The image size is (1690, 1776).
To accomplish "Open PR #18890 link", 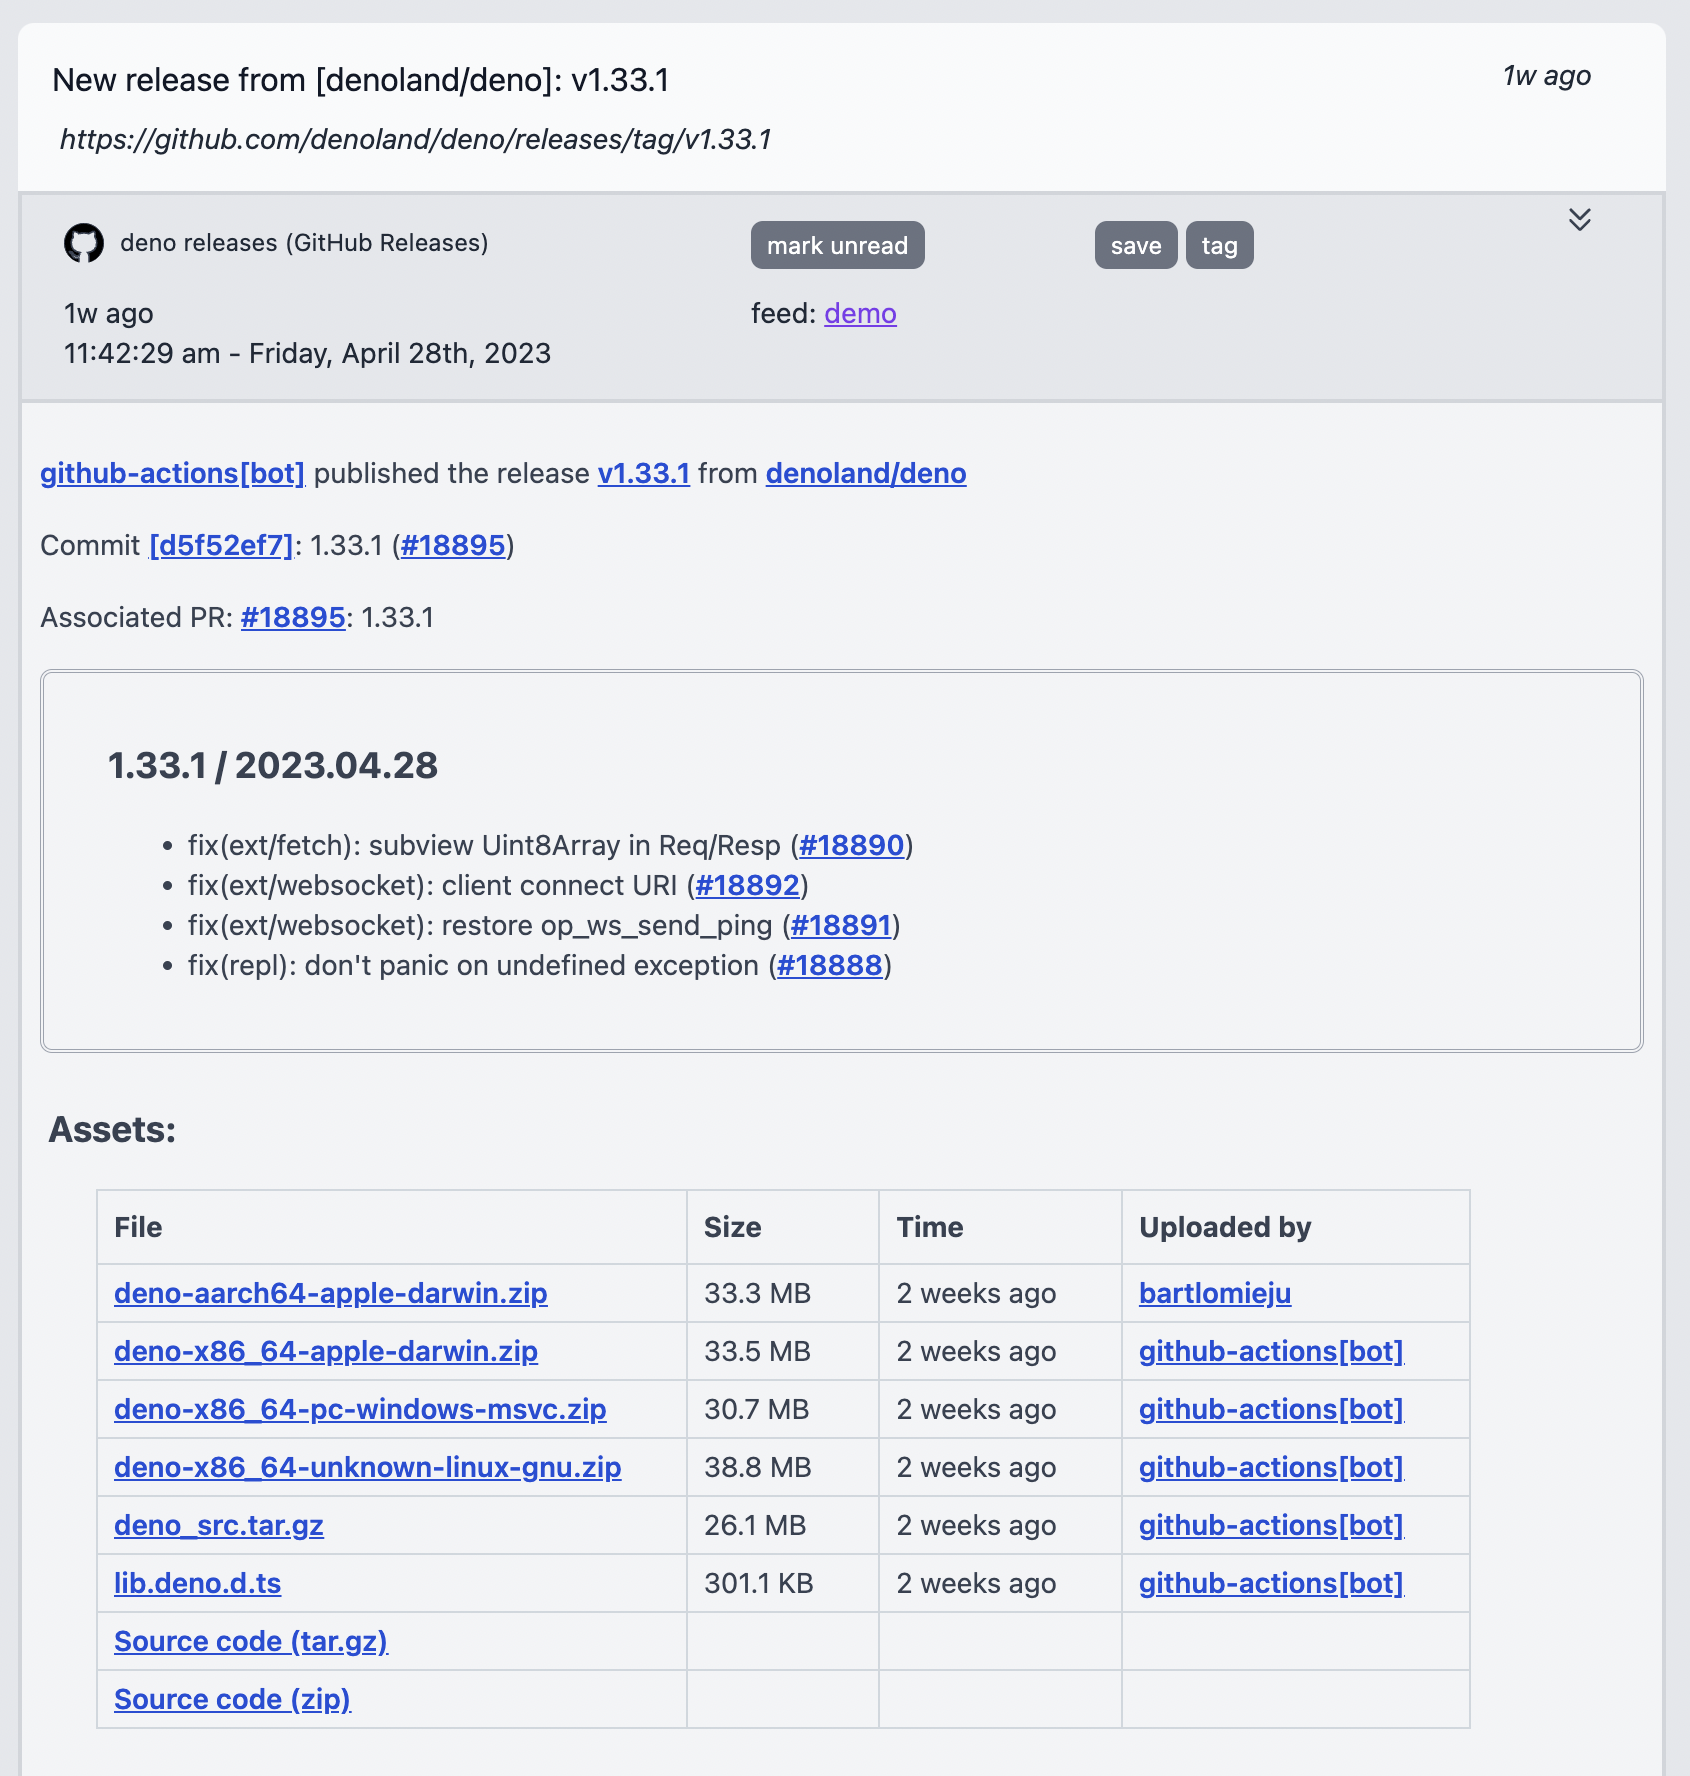I will 851,845.
